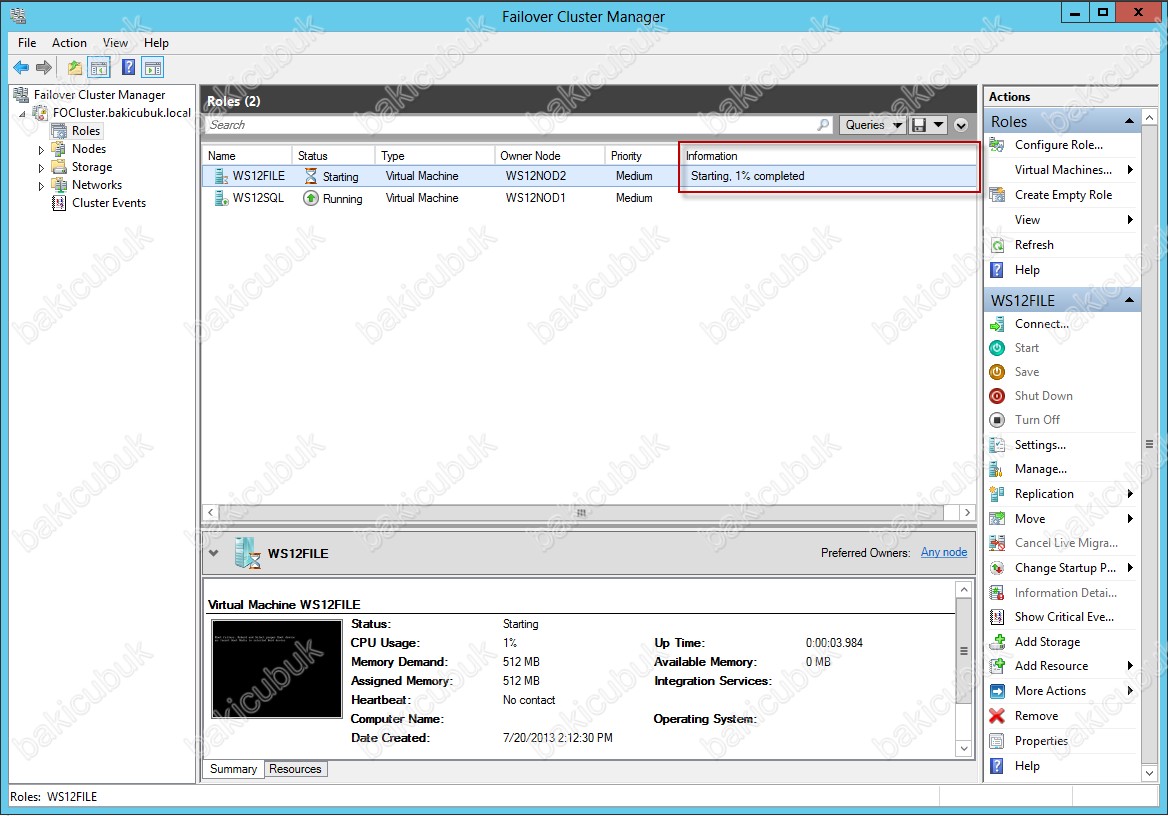This screenshot has height=816, width=1168.
Task: Collapse the WS12FILE details chevron
Action: coord(214,553)
